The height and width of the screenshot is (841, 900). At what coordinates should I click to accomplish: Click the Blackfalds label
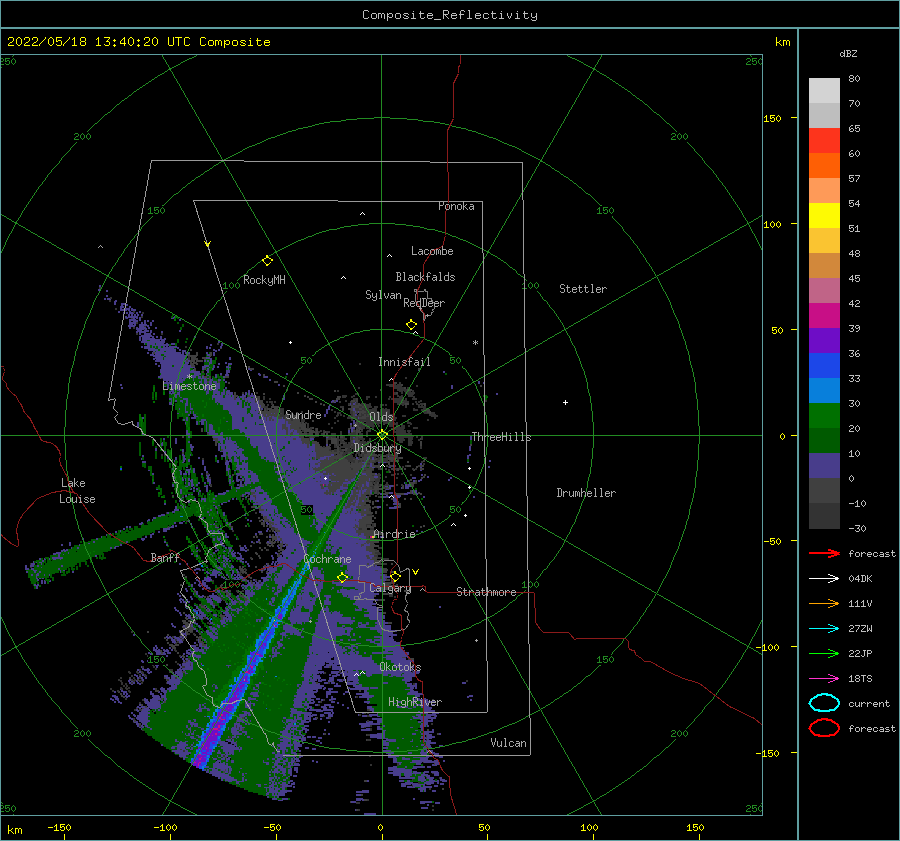point(425,277)
